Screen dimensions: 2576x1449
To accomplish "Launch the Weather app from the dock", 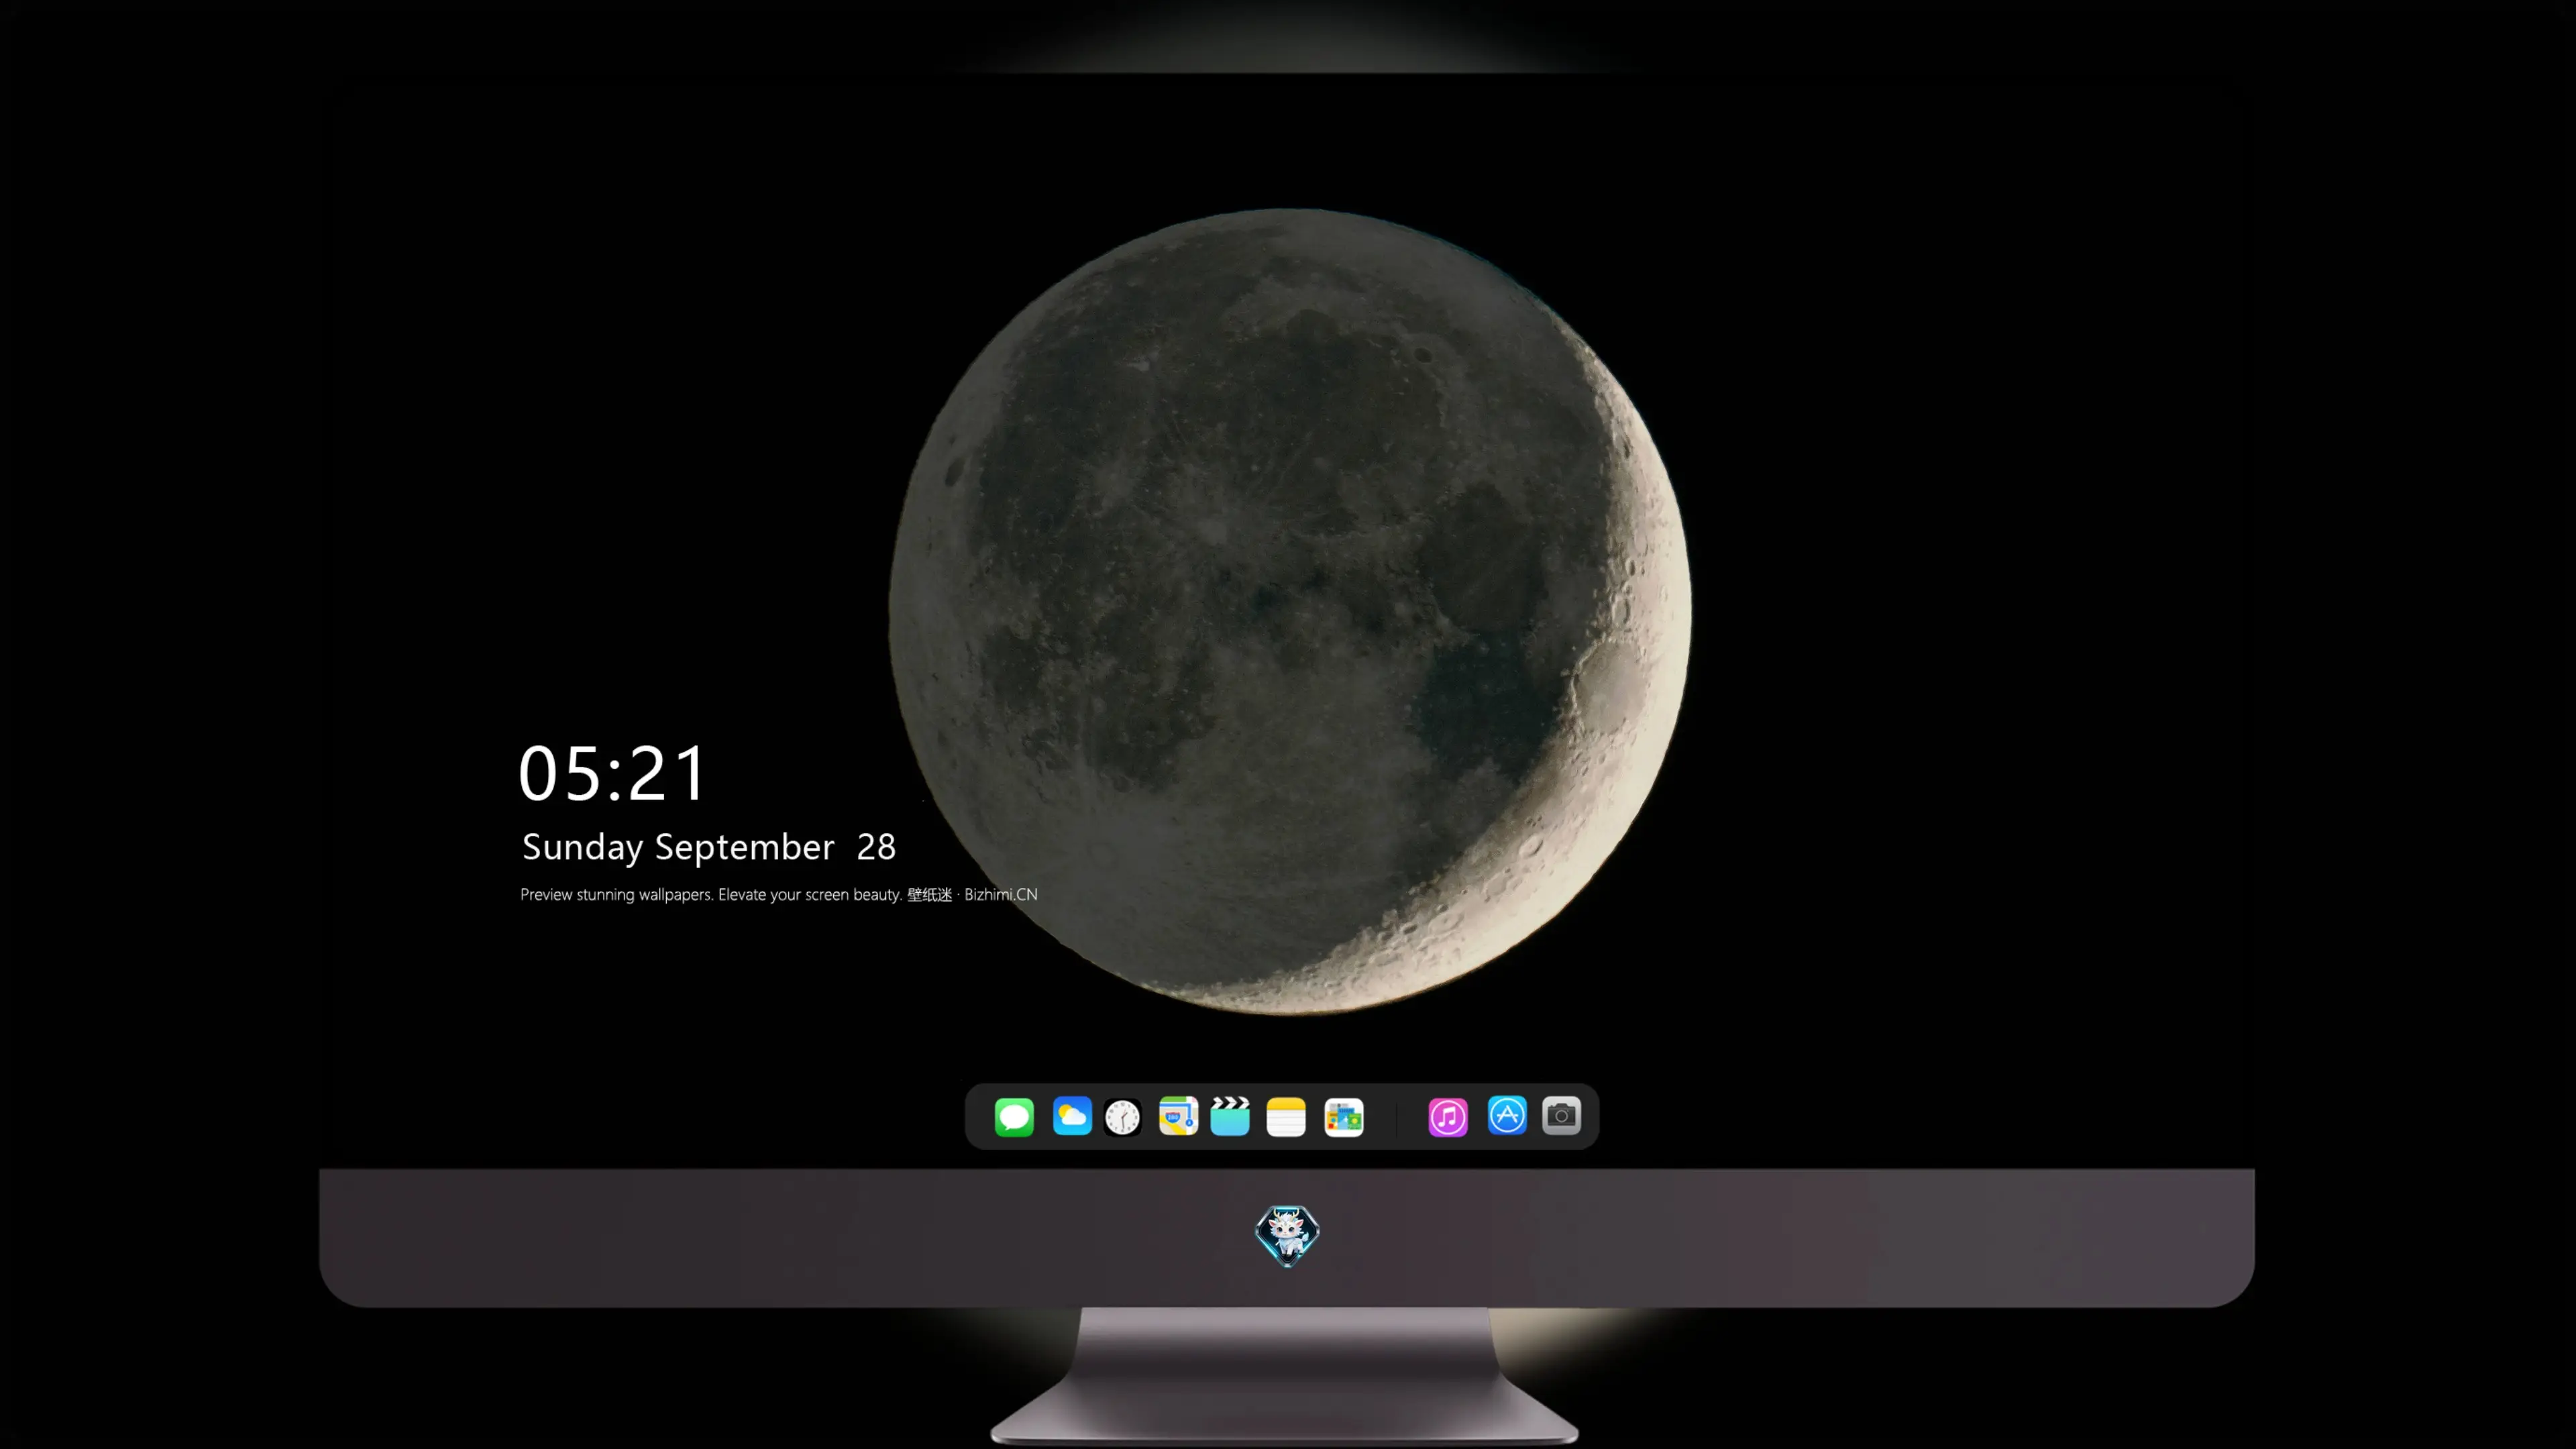I will point(1072,1116).
